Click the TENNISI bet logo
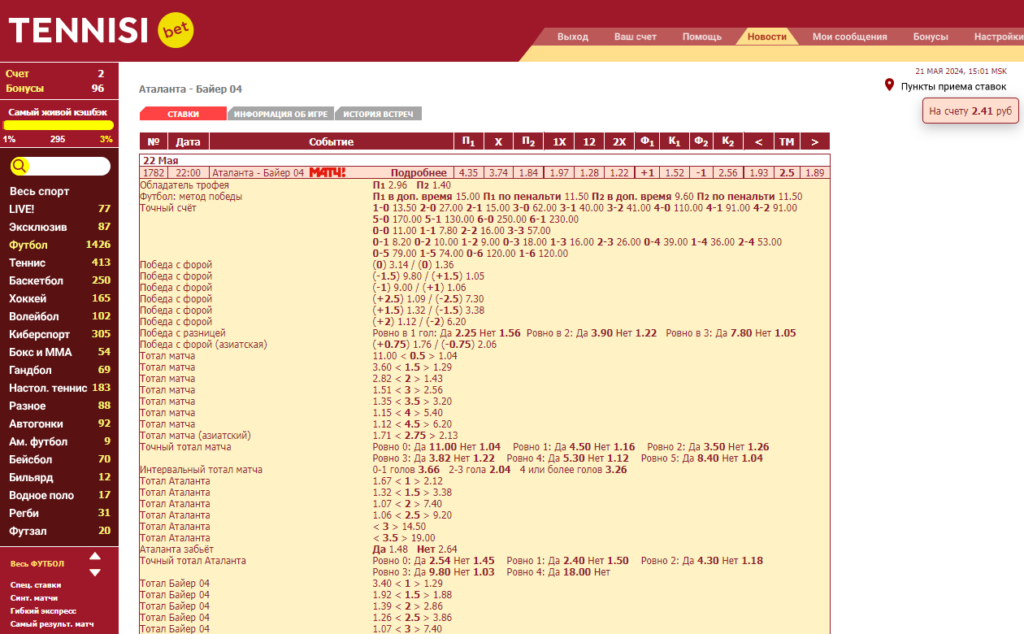The image size is (1024, 634). pyautogui.click(x=101, y=30)
